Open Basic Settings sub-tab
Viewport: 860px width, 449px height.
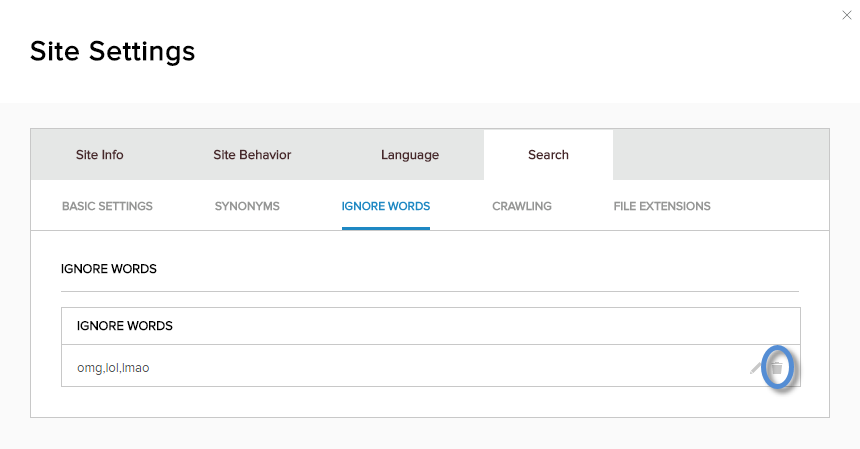107,206
